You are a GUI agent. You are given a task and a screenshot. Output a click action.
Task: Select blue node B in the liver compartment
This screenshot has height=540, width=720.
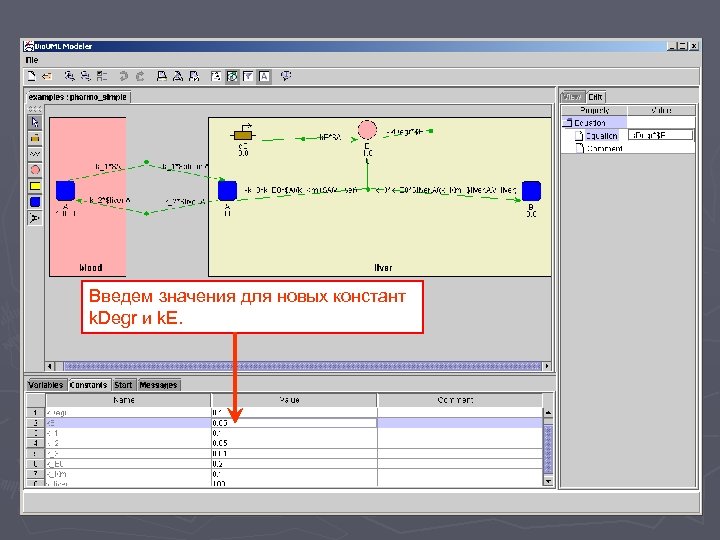pyautogui.click(x=531, y=191)
